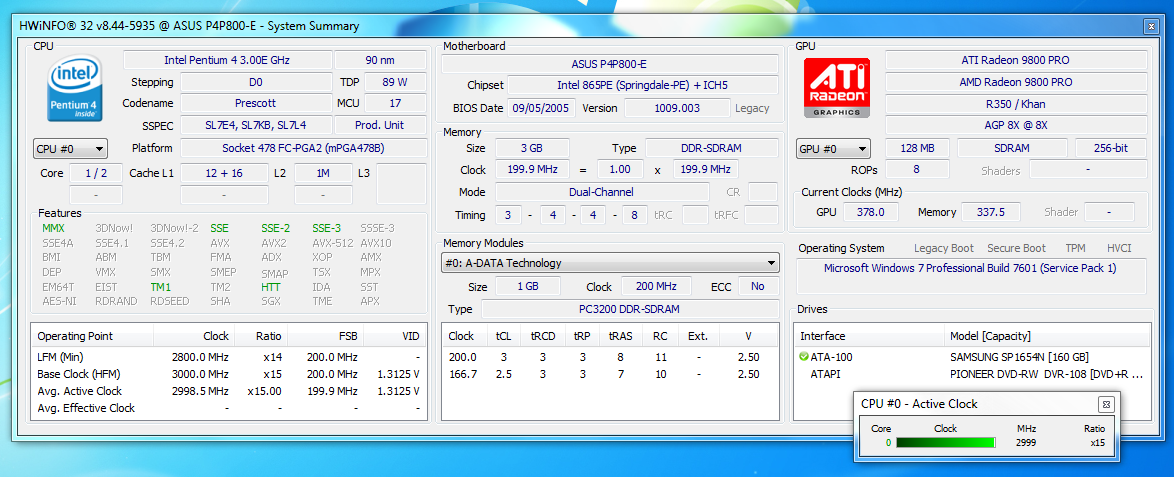Click the AMD Radeon 9800 PRO field

click(1015, 82)
